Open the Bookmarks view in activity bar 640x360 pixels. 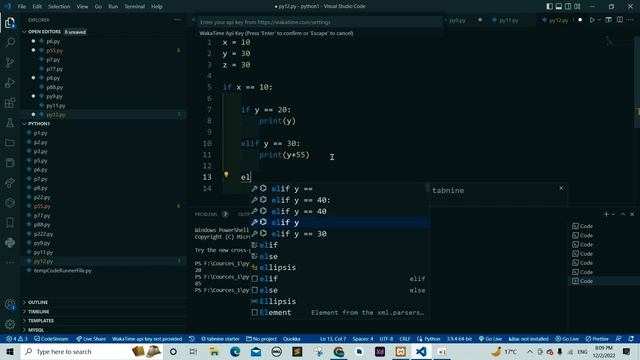coord(10,222)
